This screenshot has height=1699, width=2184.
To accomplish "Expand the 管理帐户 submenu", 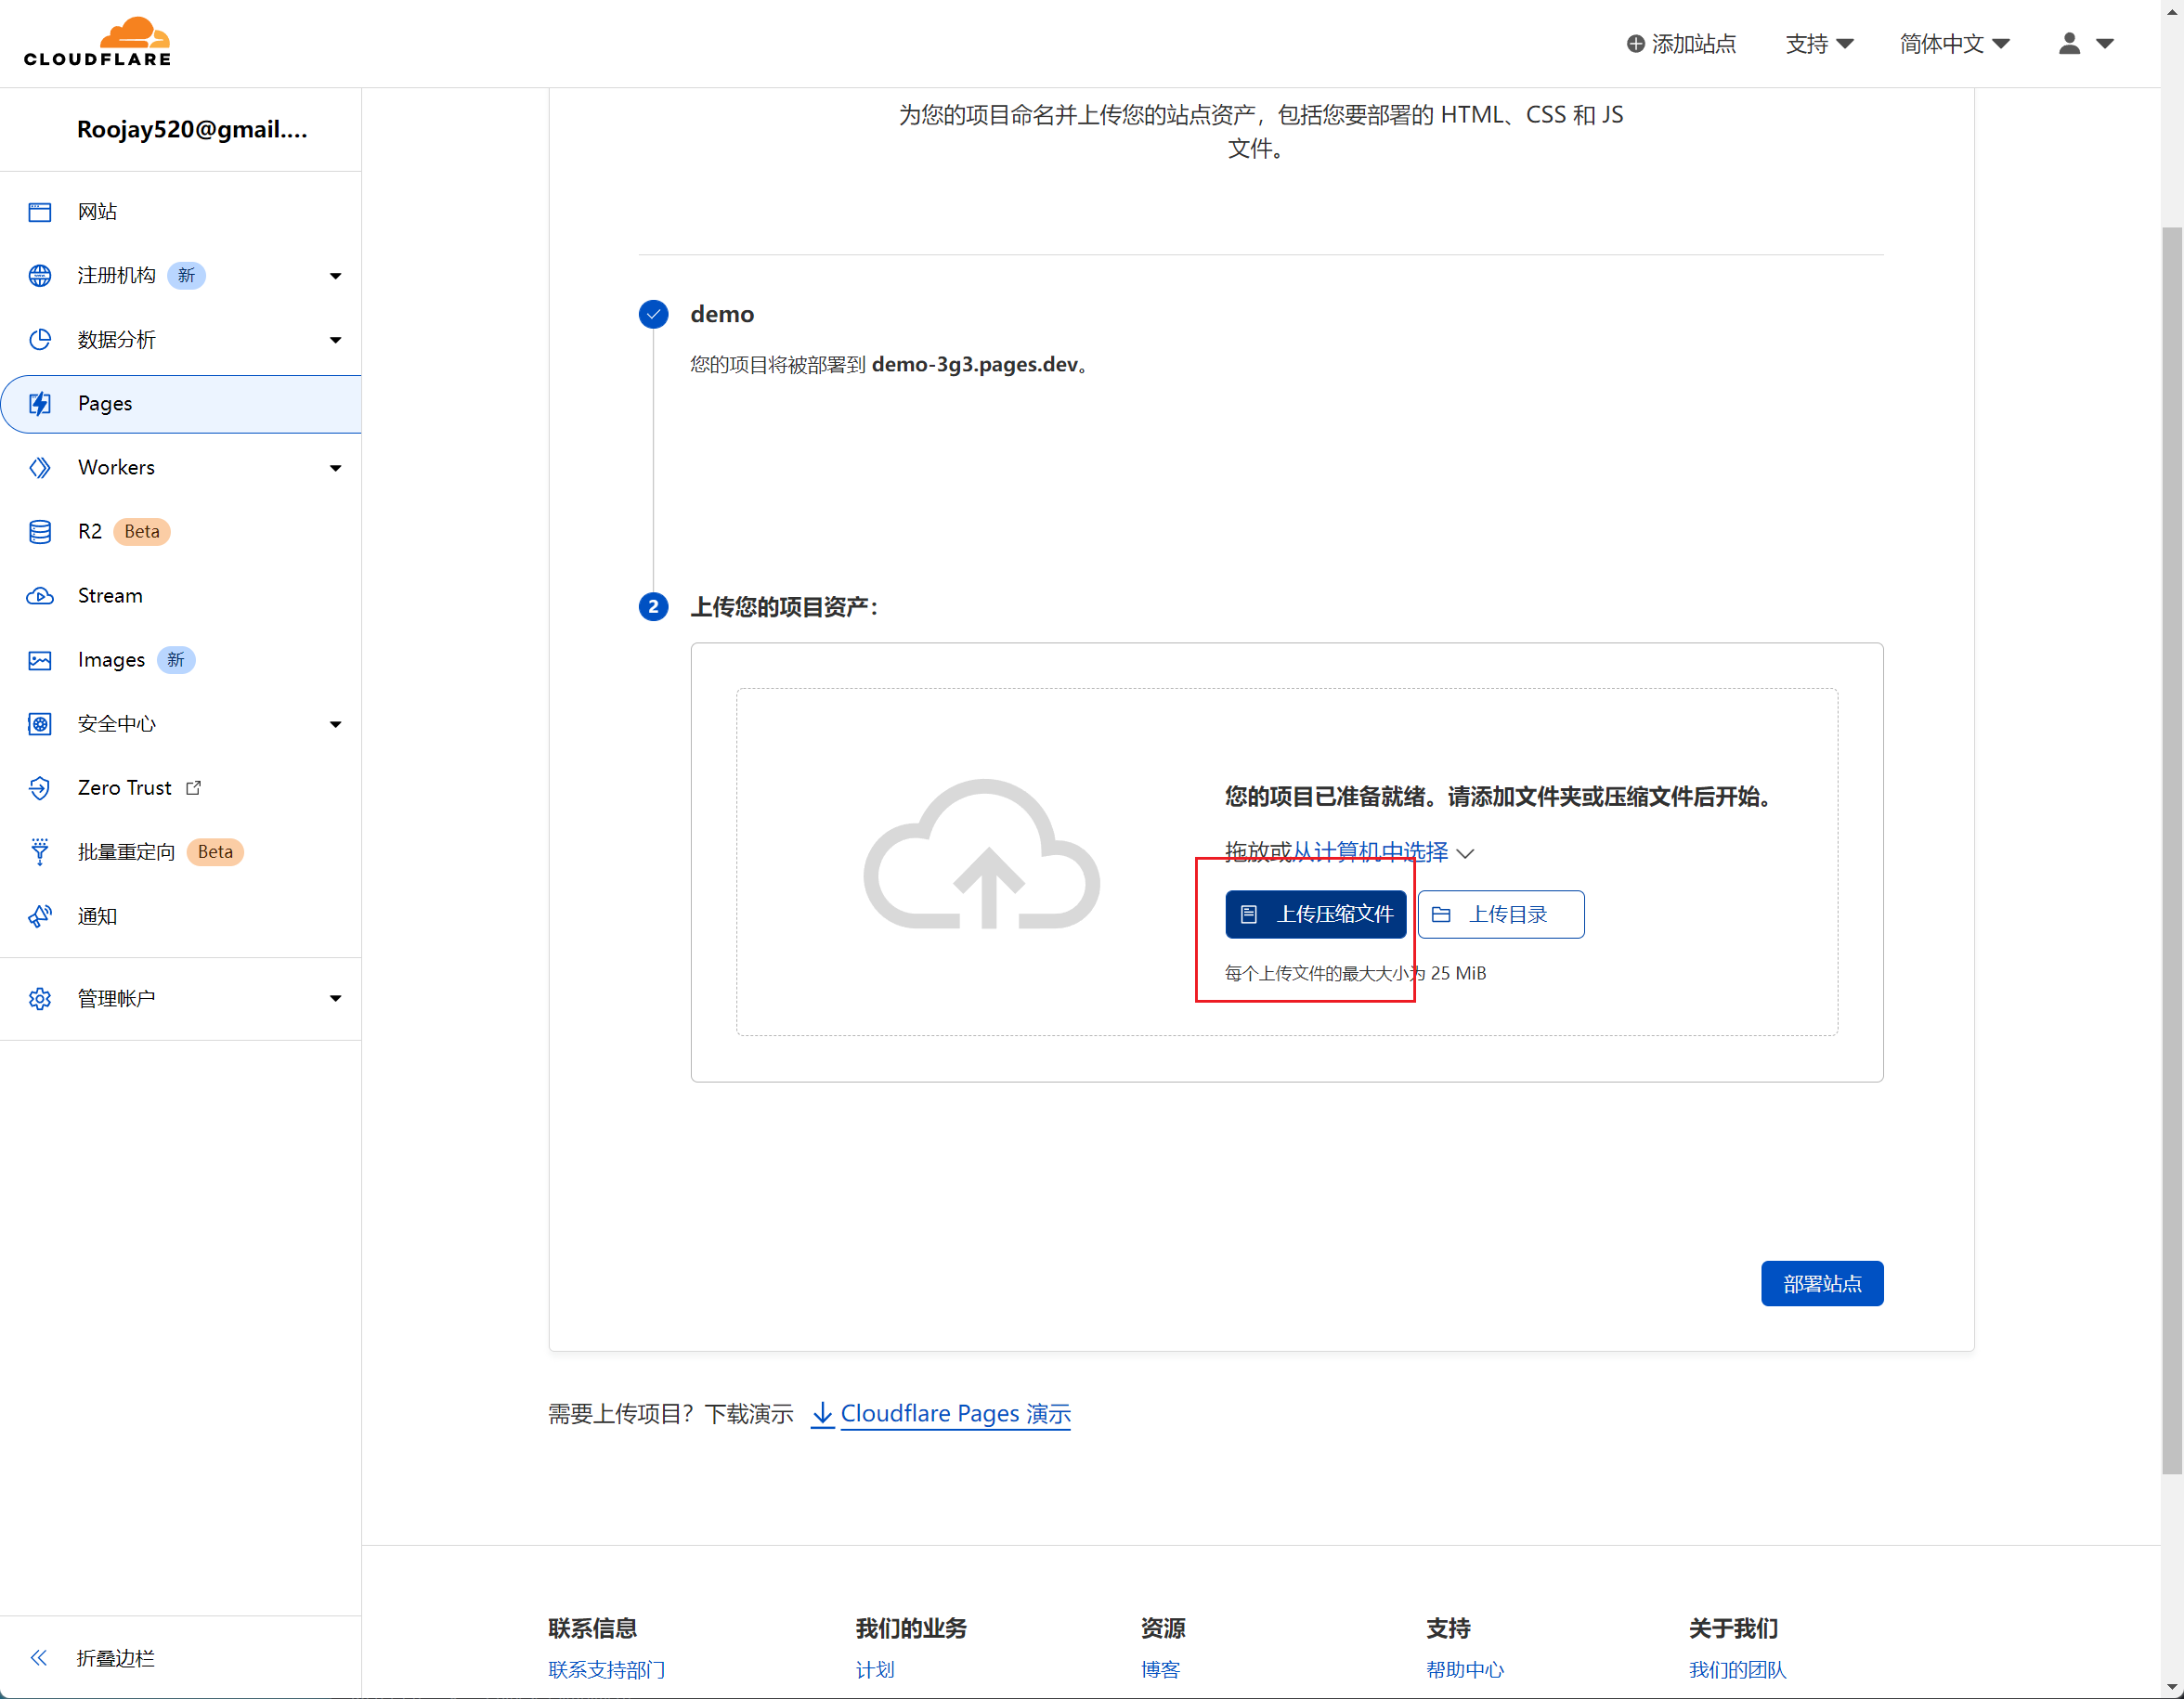I will pos(335,998).
